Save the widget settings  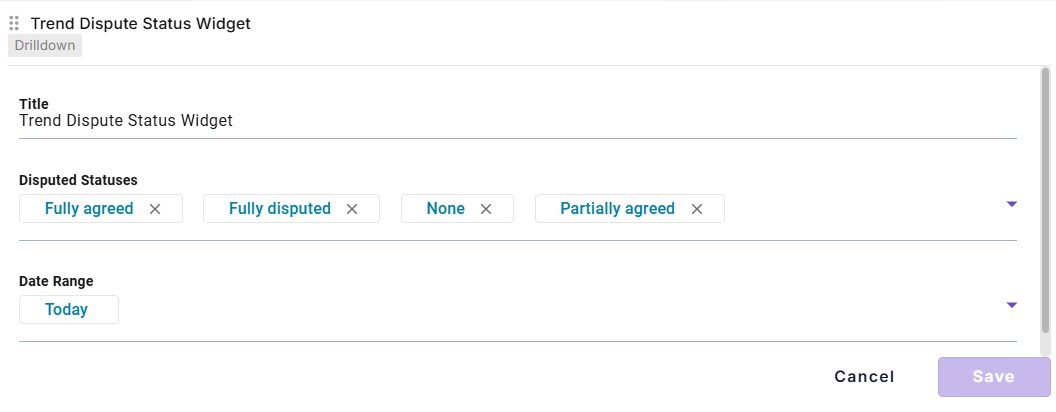click(x=993, y=376)
